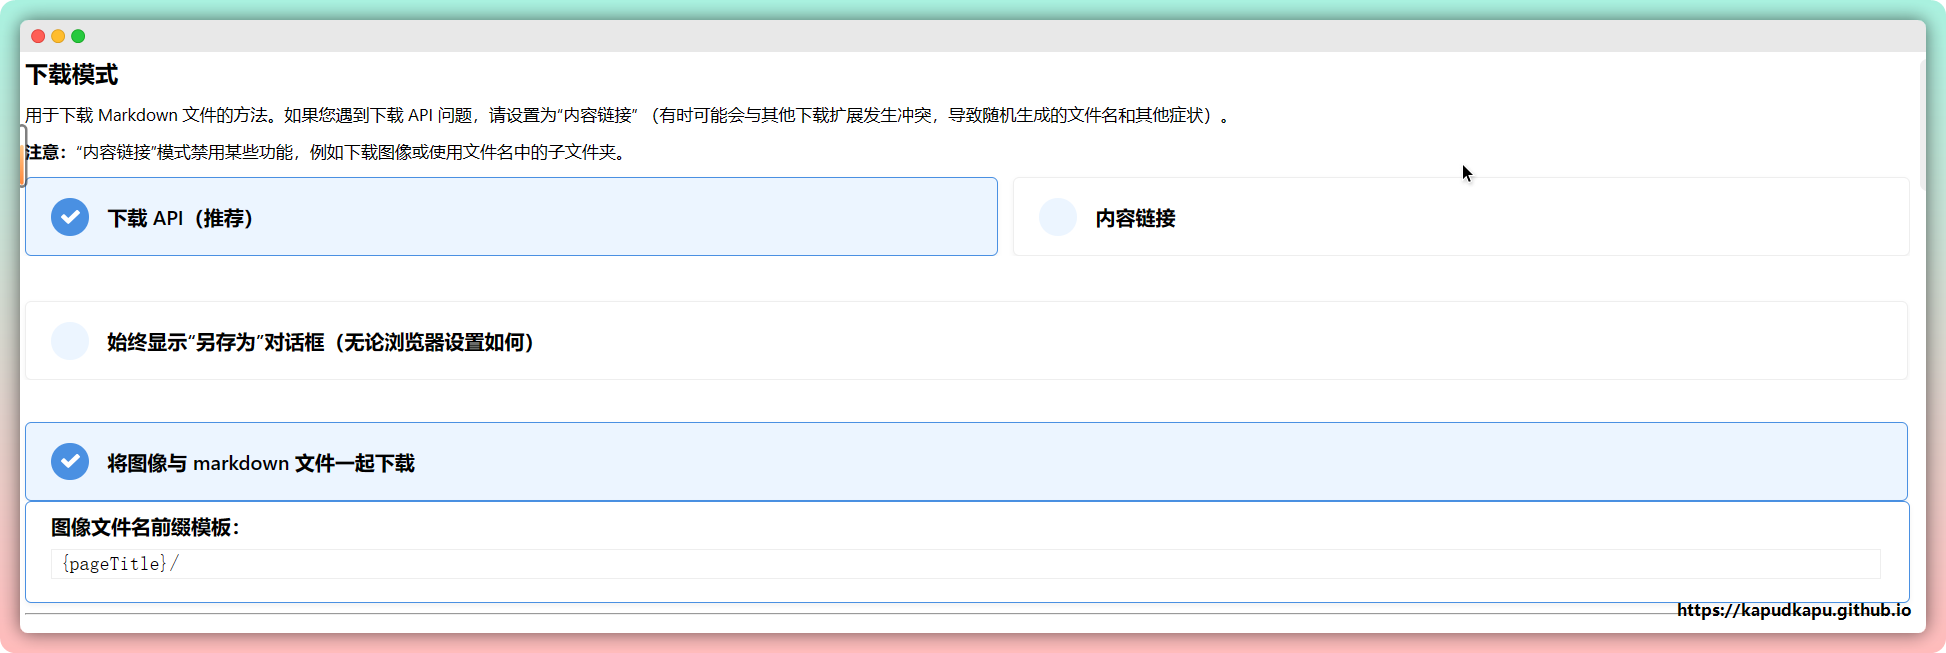Enable 始终显示“另存为”对话框 via its label
The height and width of the screenshot is (653, 1946).
320,342
